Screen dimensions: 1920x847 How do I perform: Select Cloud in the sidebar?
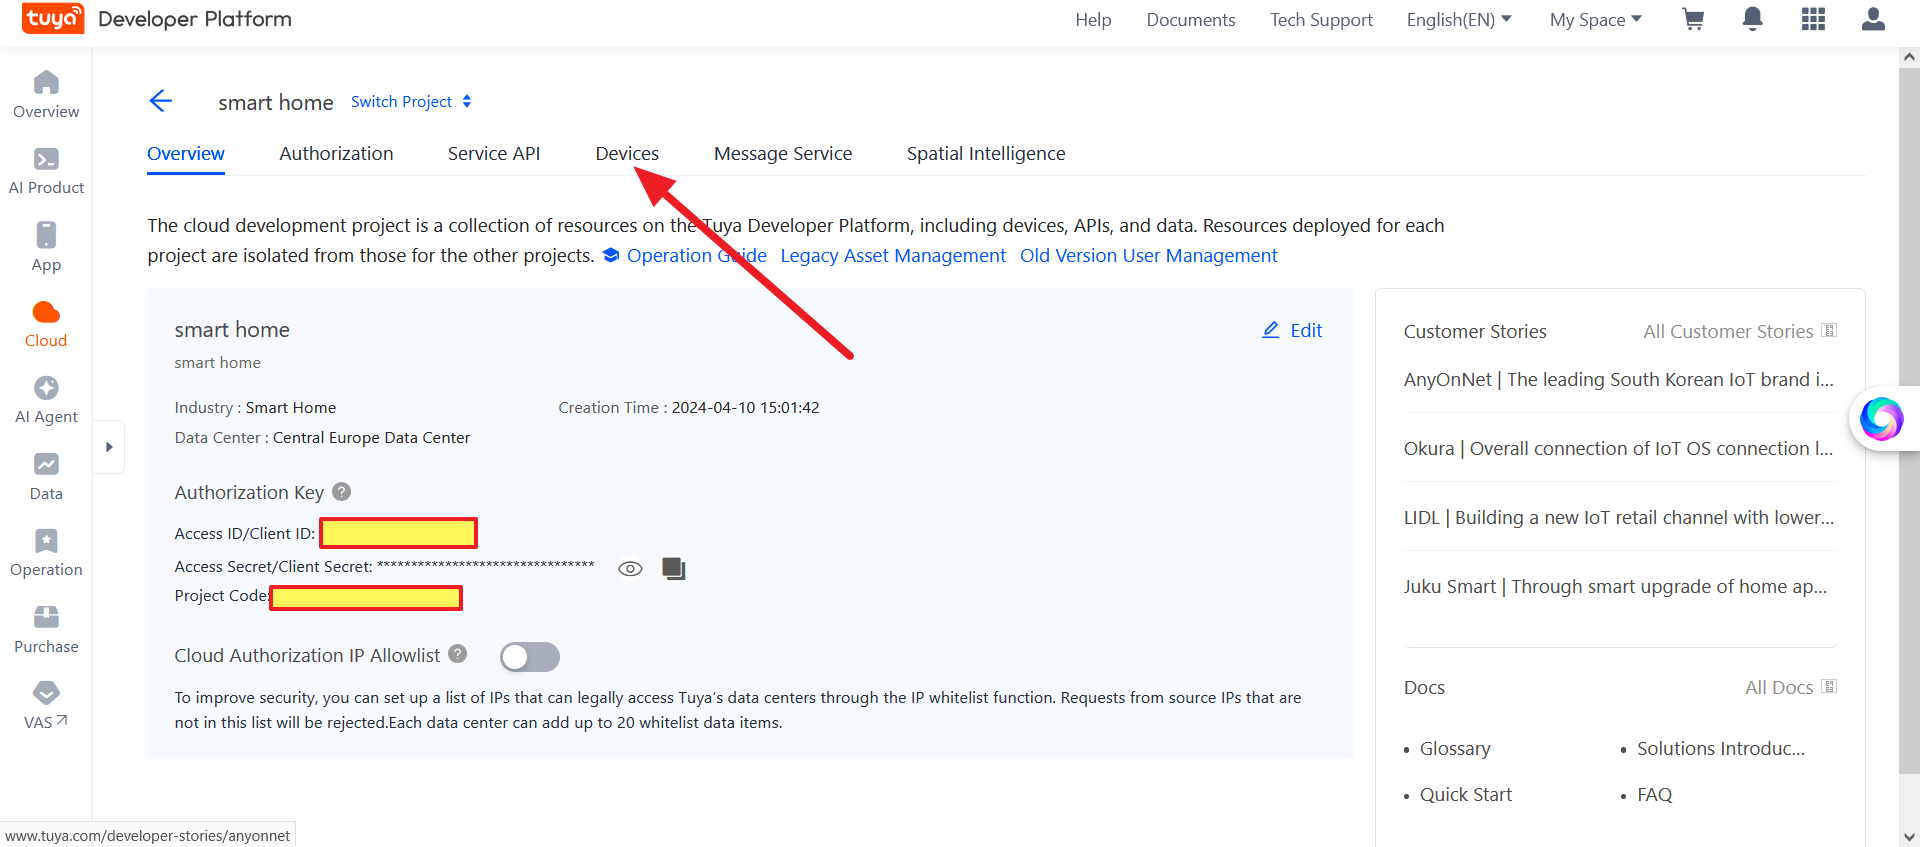[46, 324]
